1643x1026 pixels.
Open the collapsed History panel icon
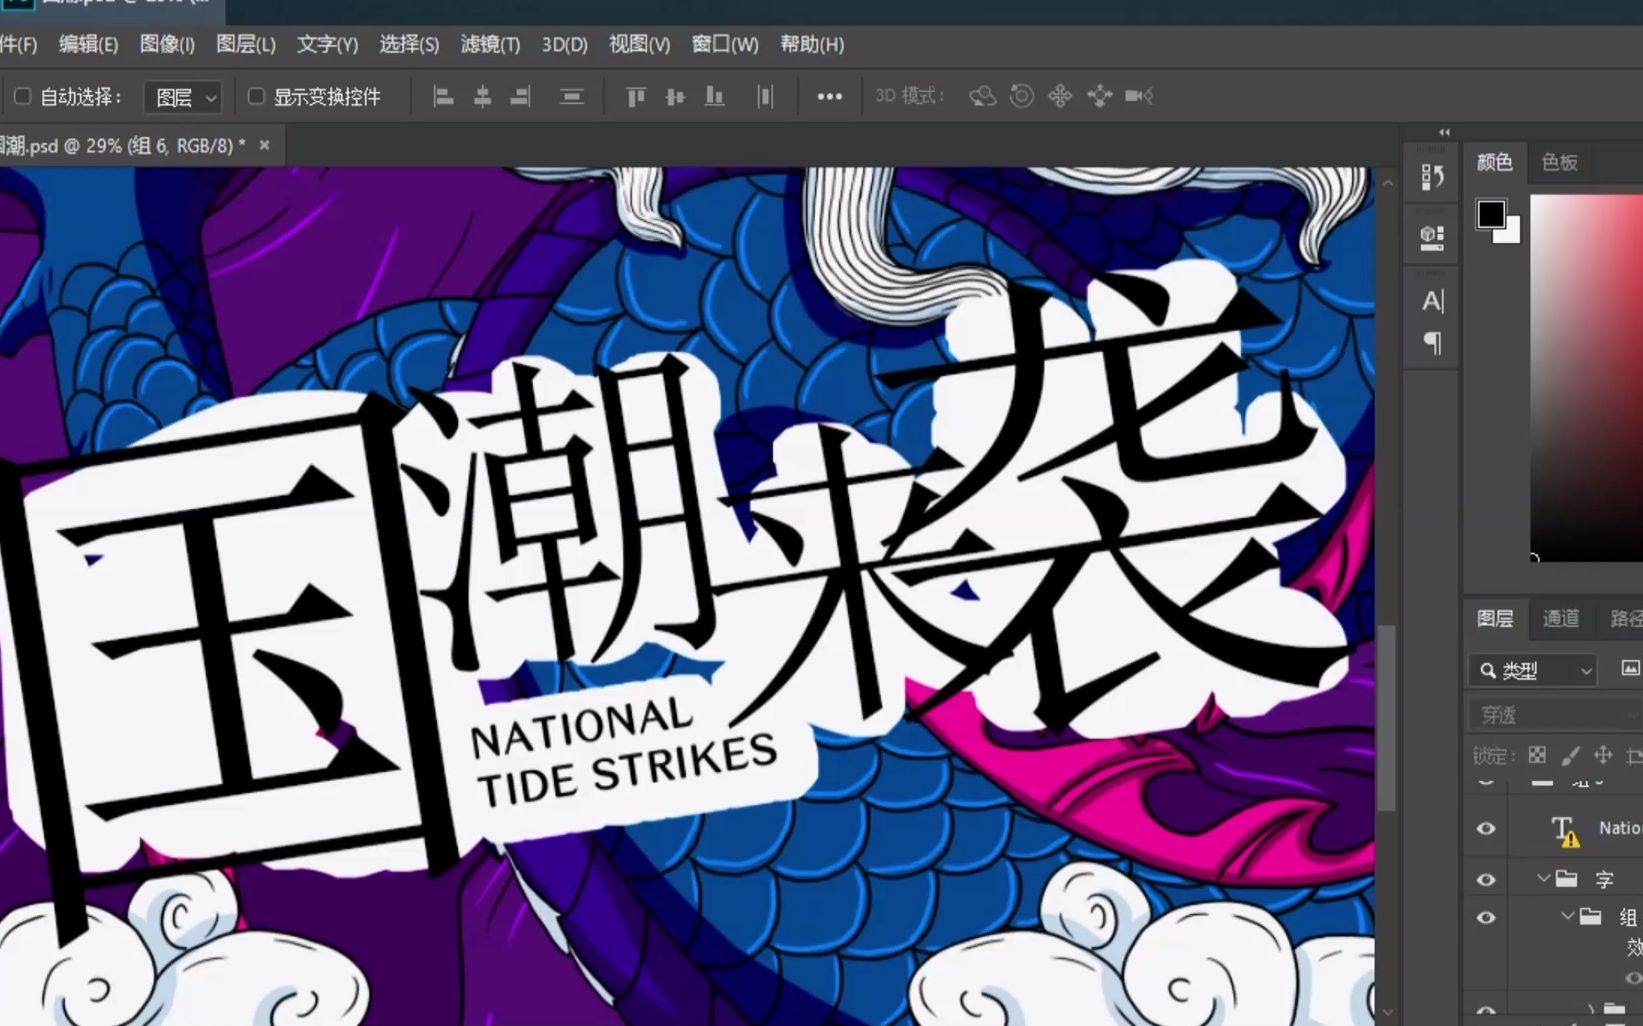1432,177
